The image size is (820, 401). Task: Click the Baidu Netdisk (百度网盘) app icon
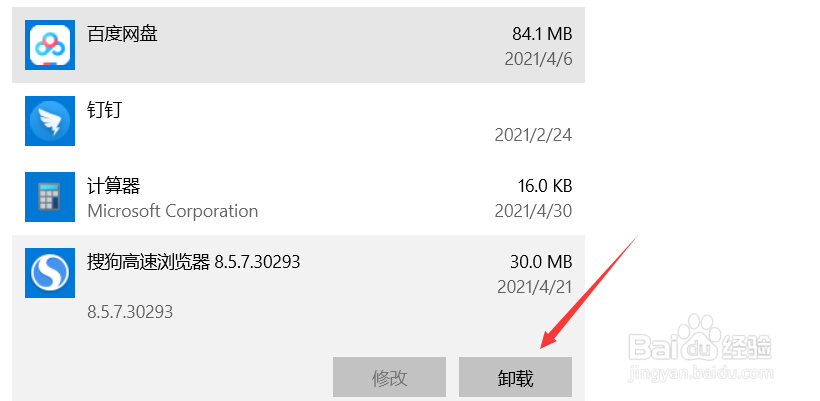pyautogui.click(x=50, y=43)
